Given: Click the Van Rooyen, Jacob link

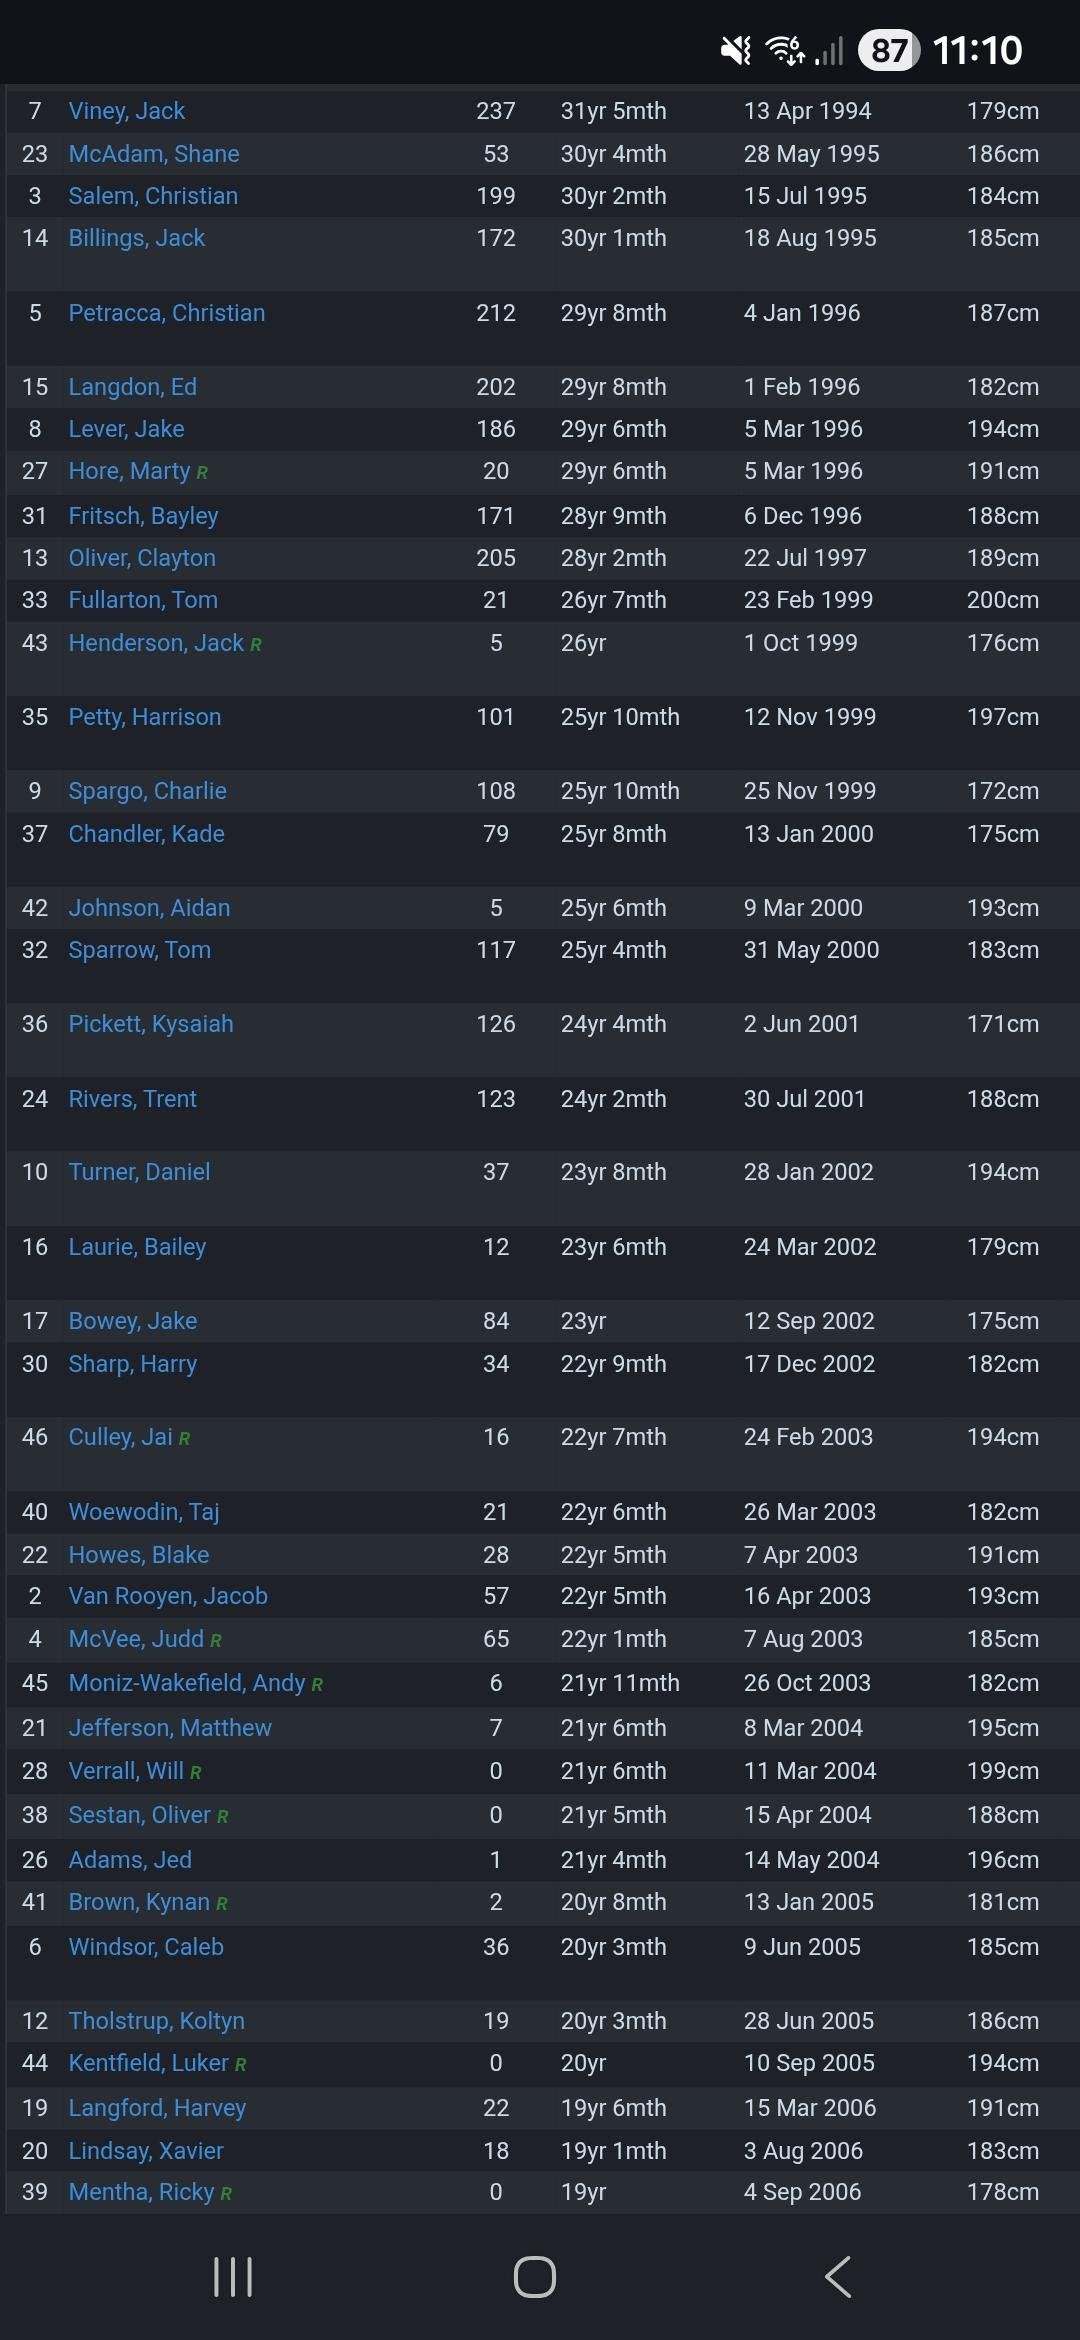Looking at the screenshot, I should pos(168,1596).
